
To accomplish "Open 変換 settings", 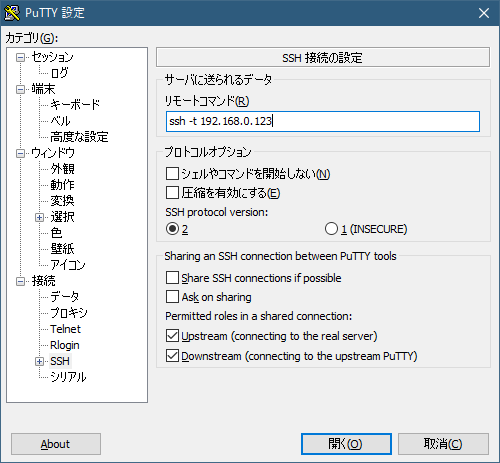I will pos(62,201).
